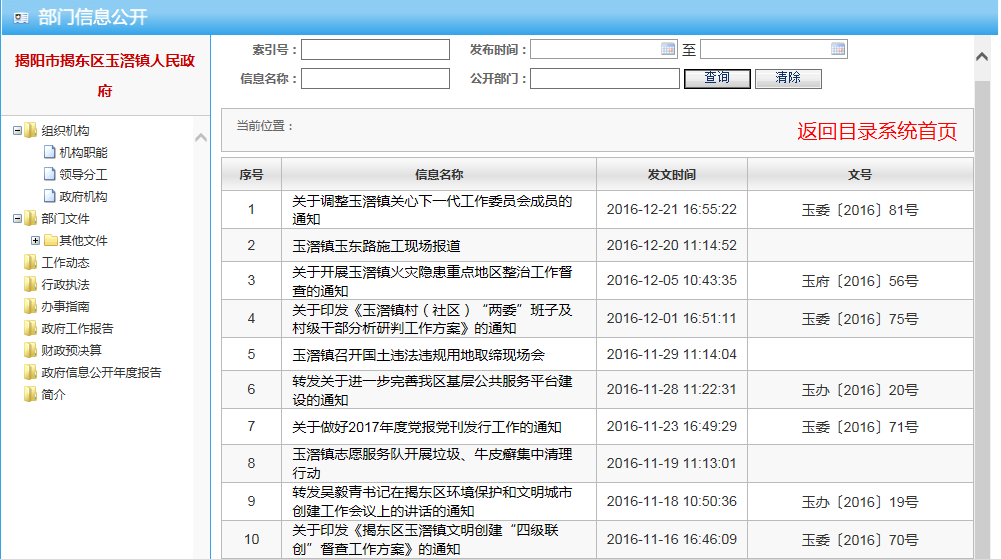1001x560 pixels.
Task: Collapse the 部门文件 tree node
Action: (x=17, y=218)
